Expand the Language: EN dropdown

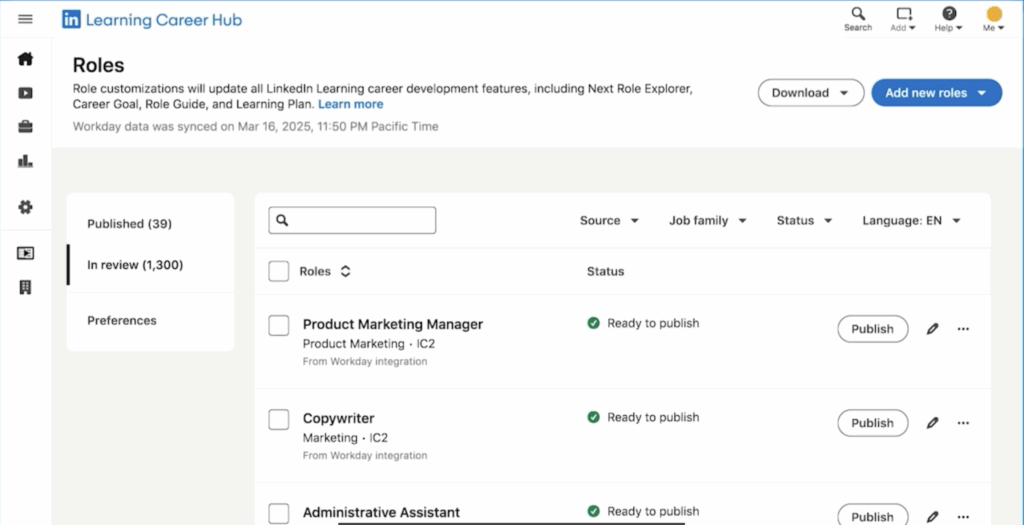[x=911, y=221]
